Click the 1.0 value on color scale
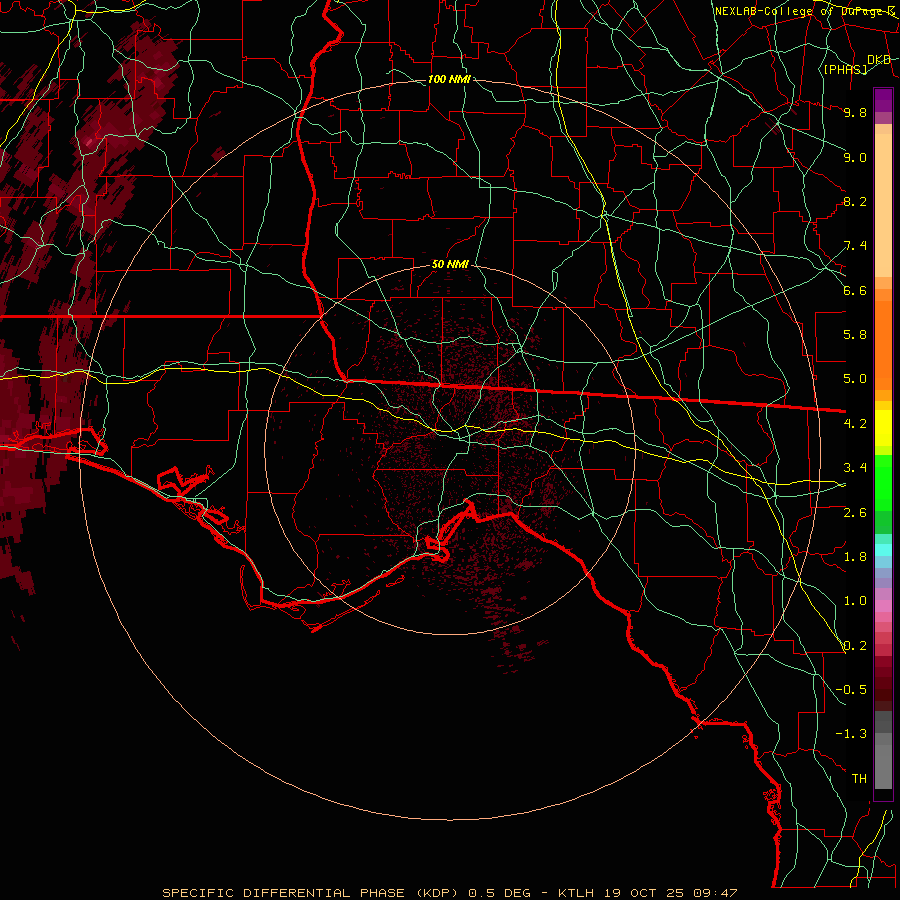900x900 pixels. 855,601
